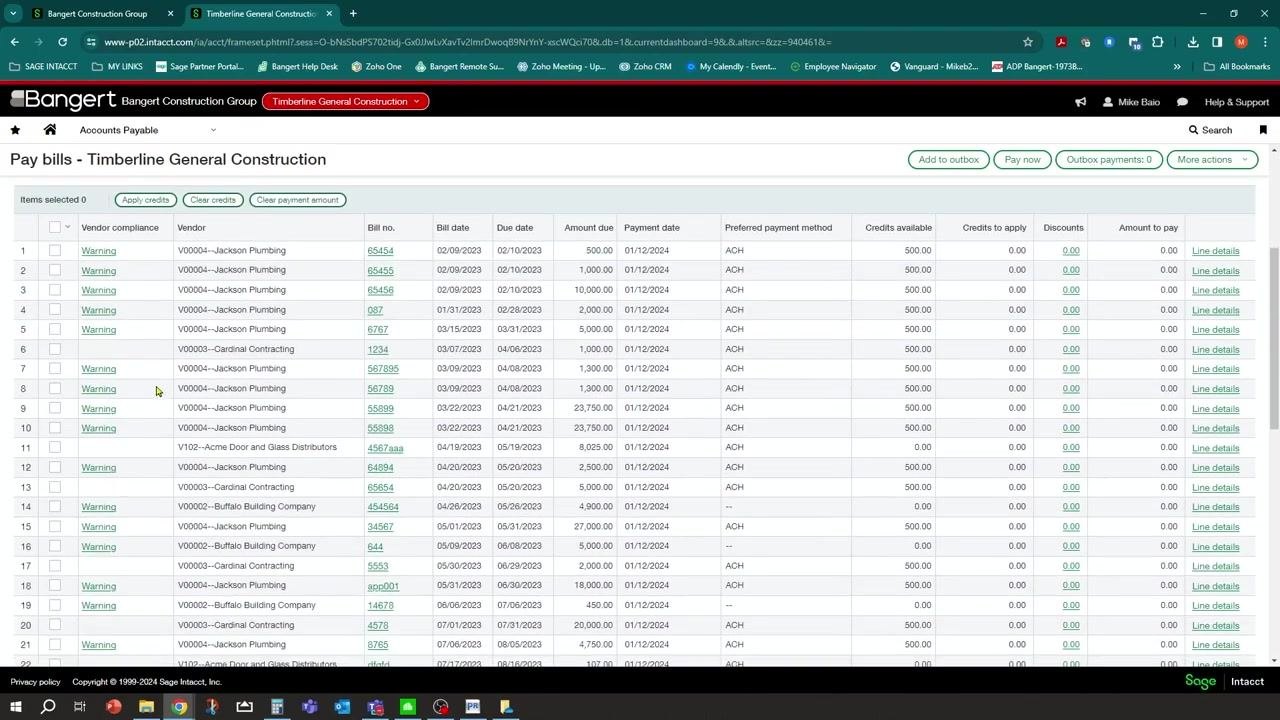The height and width of the screenshot is (720, 1280).
Task: Reload the page in the browser
Action: pyautogui.click(x=62, y=42)
